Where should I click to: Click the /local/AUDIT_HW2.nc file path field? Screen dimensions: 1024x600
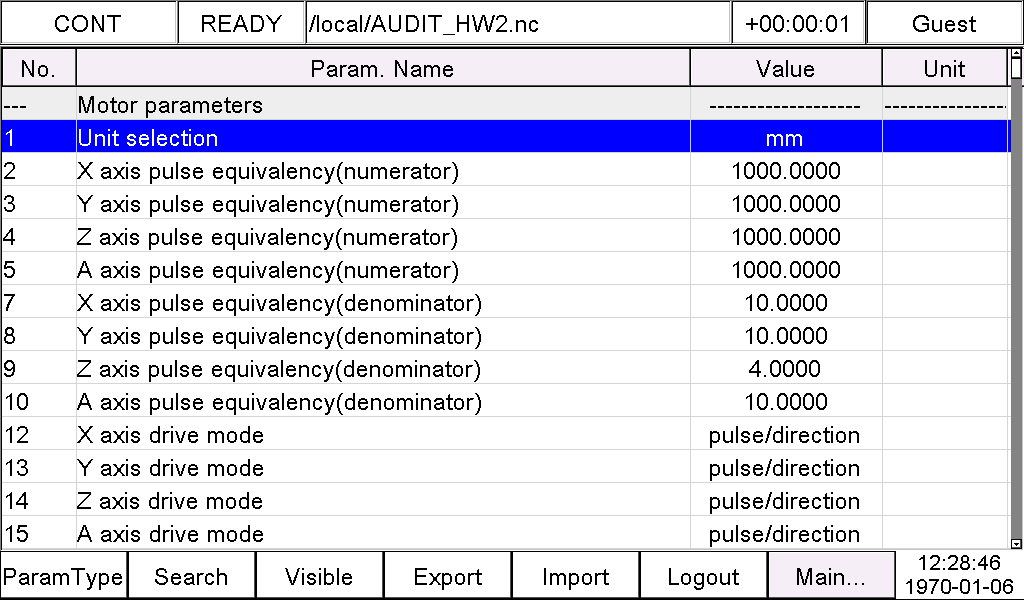coord(518,24)
